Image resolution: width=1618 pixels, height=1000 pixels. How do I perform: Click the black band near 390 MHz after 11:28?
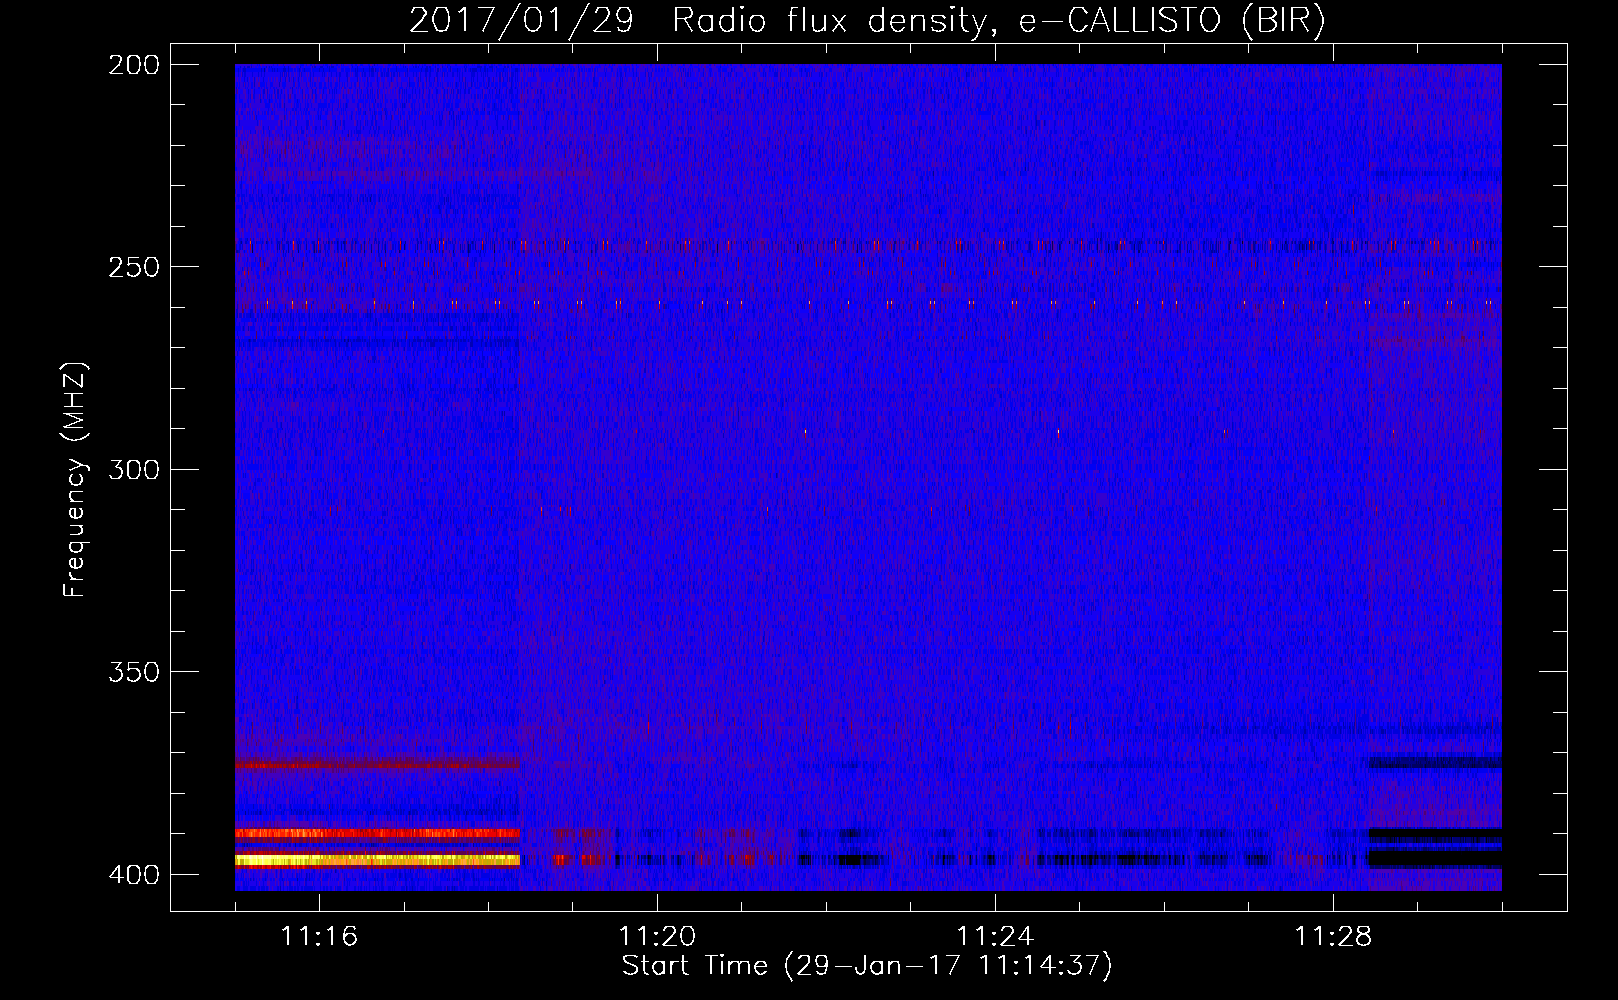[x=1435, y=834]
